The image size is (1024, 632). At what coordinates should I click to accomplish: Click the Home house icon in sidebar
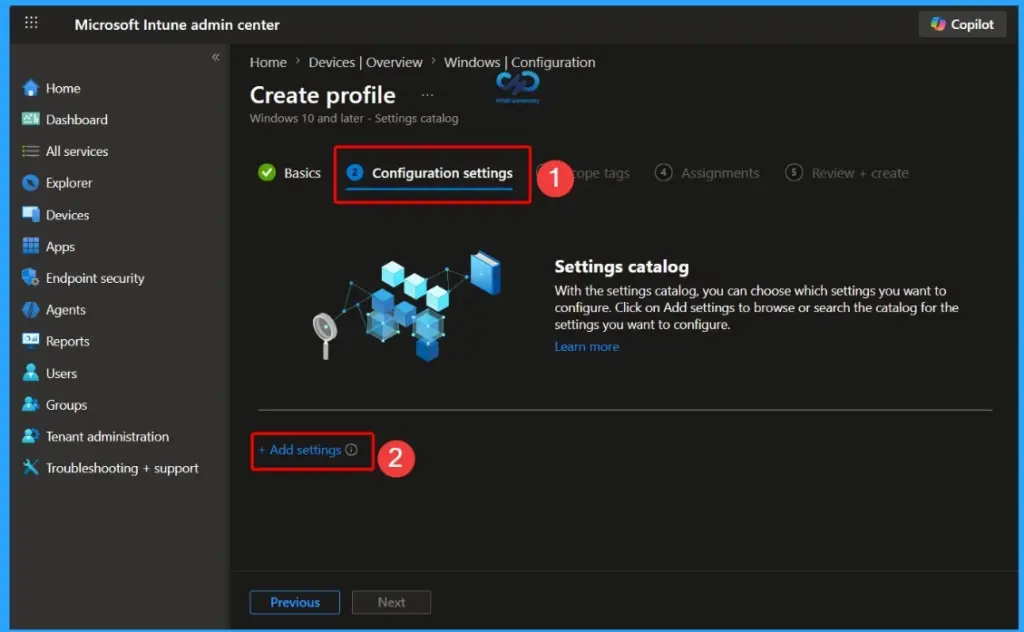pyautogui.click(x=31, y=88)
